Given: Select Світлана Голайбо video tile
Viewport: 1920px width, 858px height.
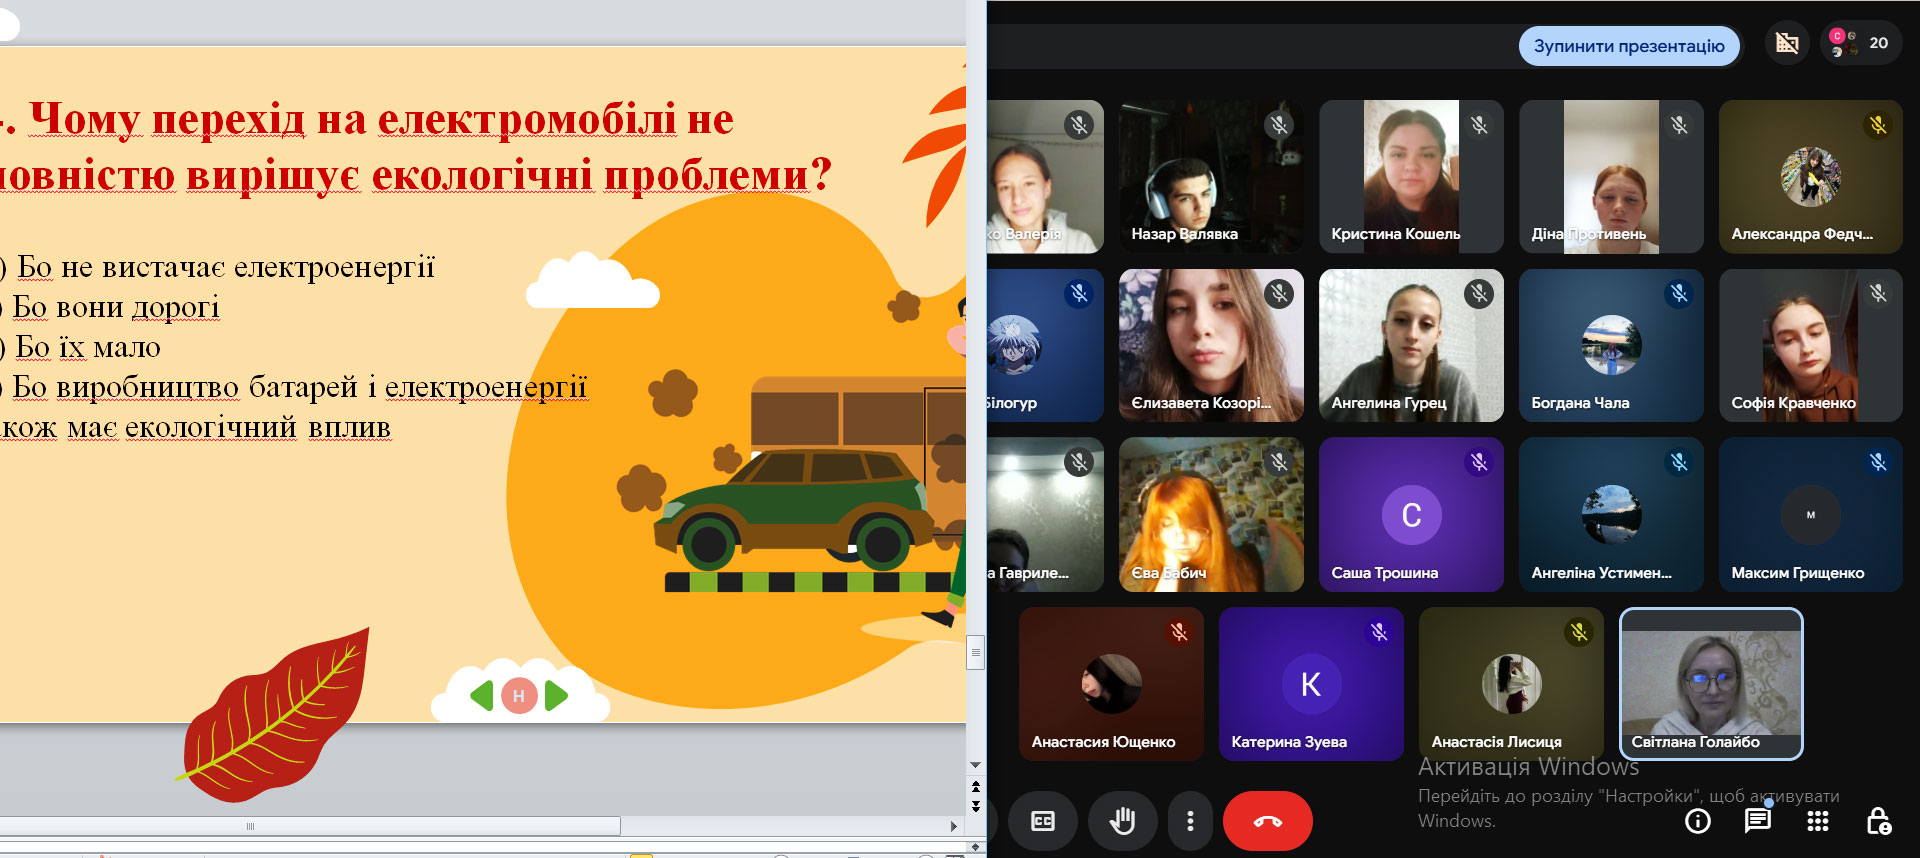Looking at the screenshot, I should (x=1710, y=683).
